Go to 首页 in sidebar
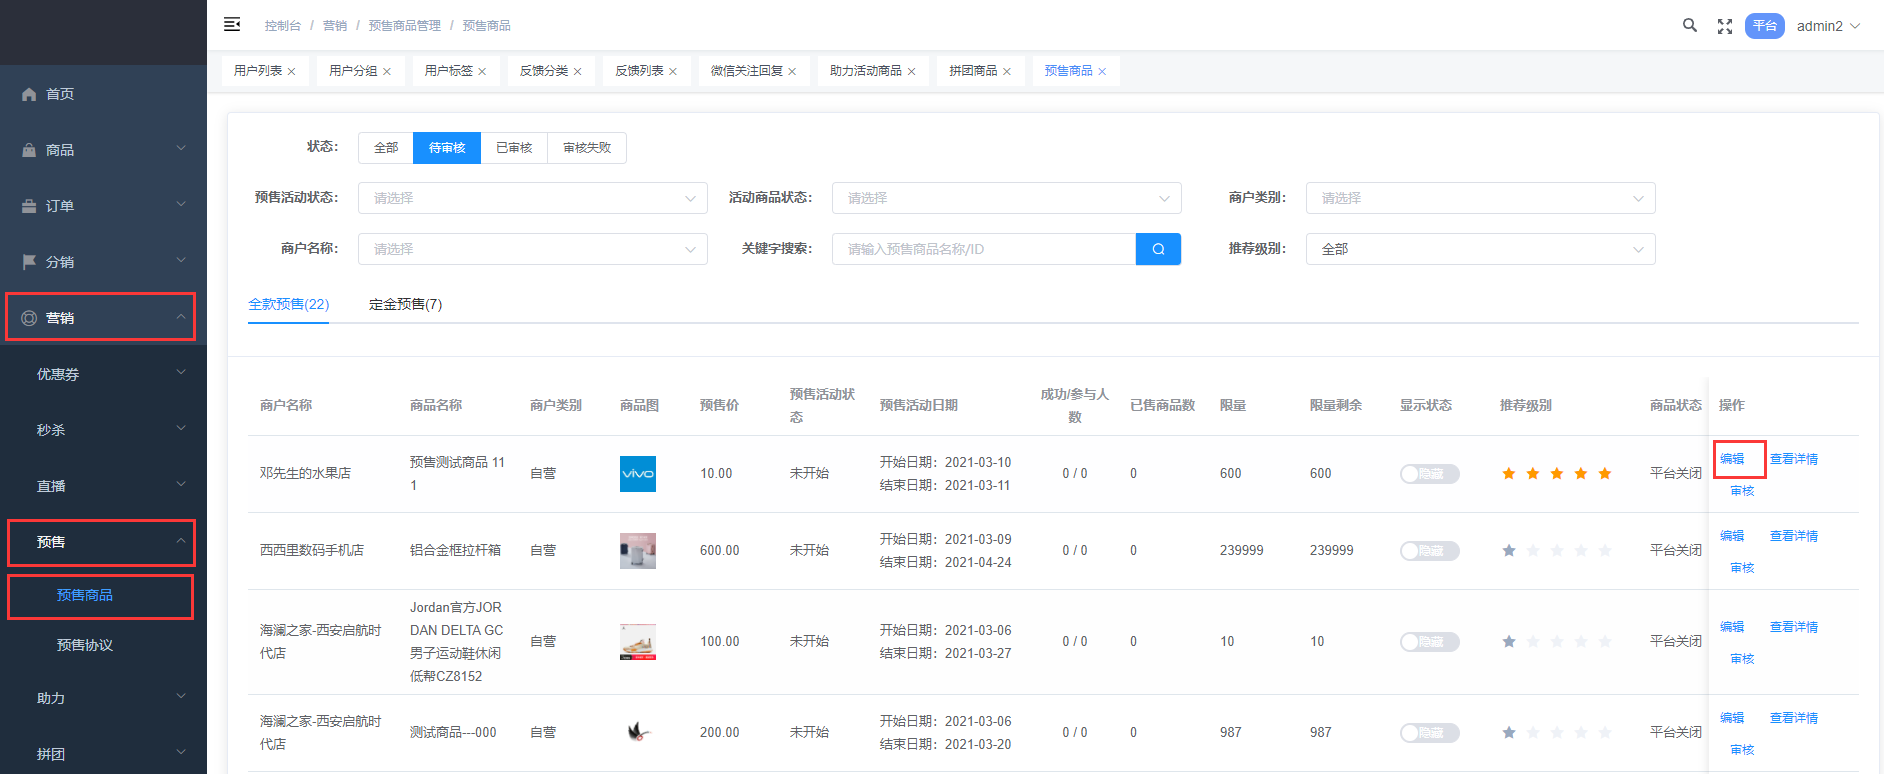Image resolution: width=1884 pixels, height=774 pixels. (x=60, y=94)
